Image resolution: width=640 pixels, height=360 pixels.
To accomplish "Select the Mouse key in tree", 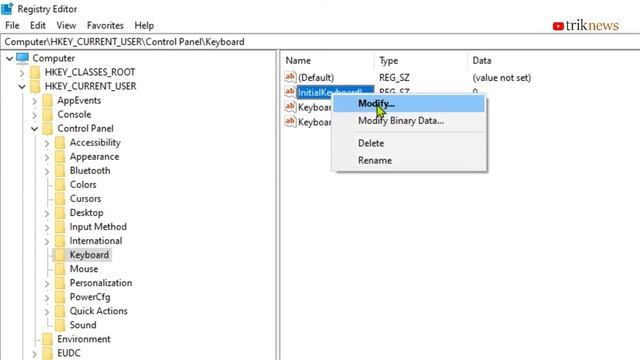I will (84, 269).
